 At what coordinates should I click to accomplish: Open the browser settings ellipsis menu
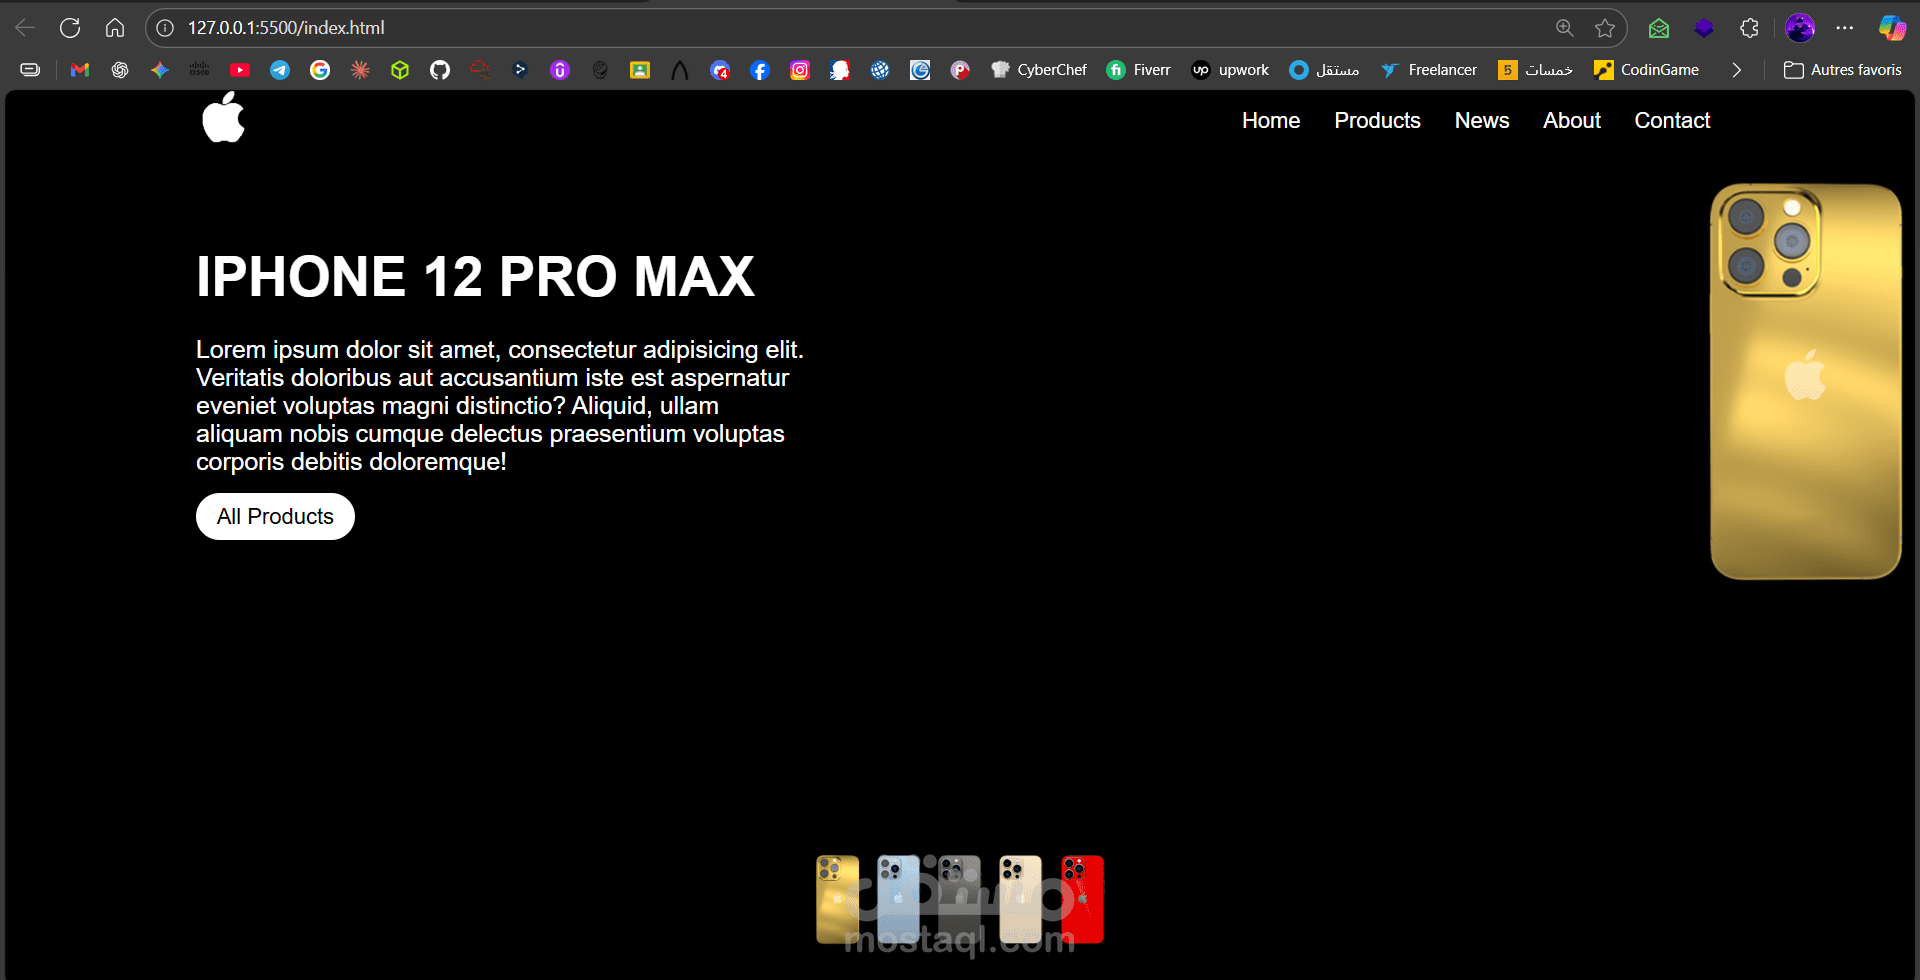(1845, 28)
